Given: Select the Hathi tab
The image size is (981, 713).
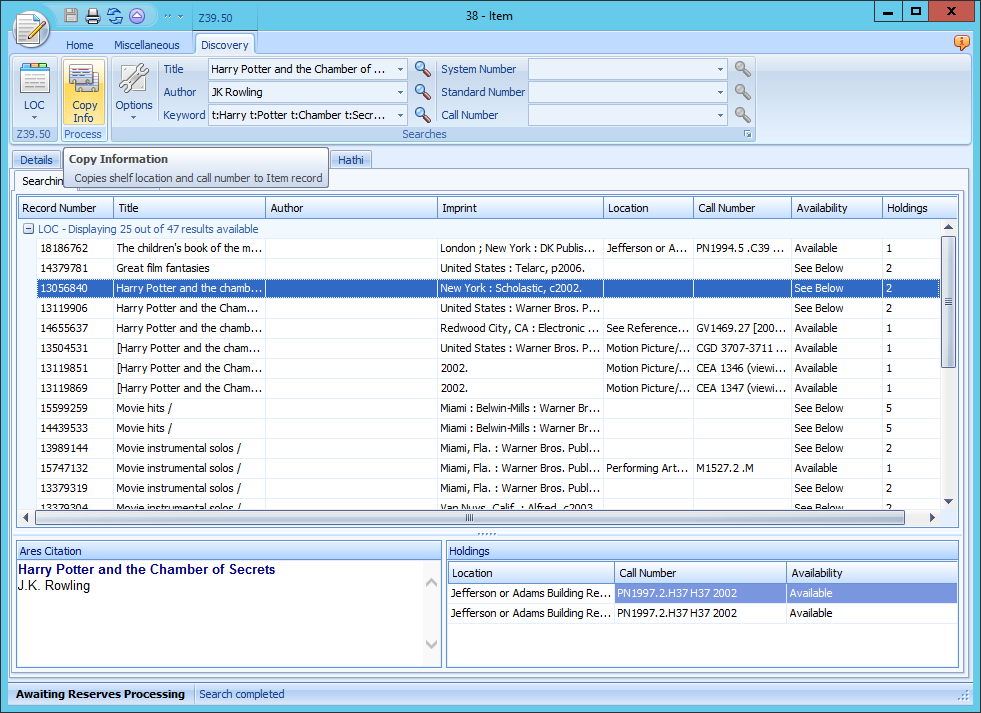Looking at the screenshot, I should (x=351, y=160).
